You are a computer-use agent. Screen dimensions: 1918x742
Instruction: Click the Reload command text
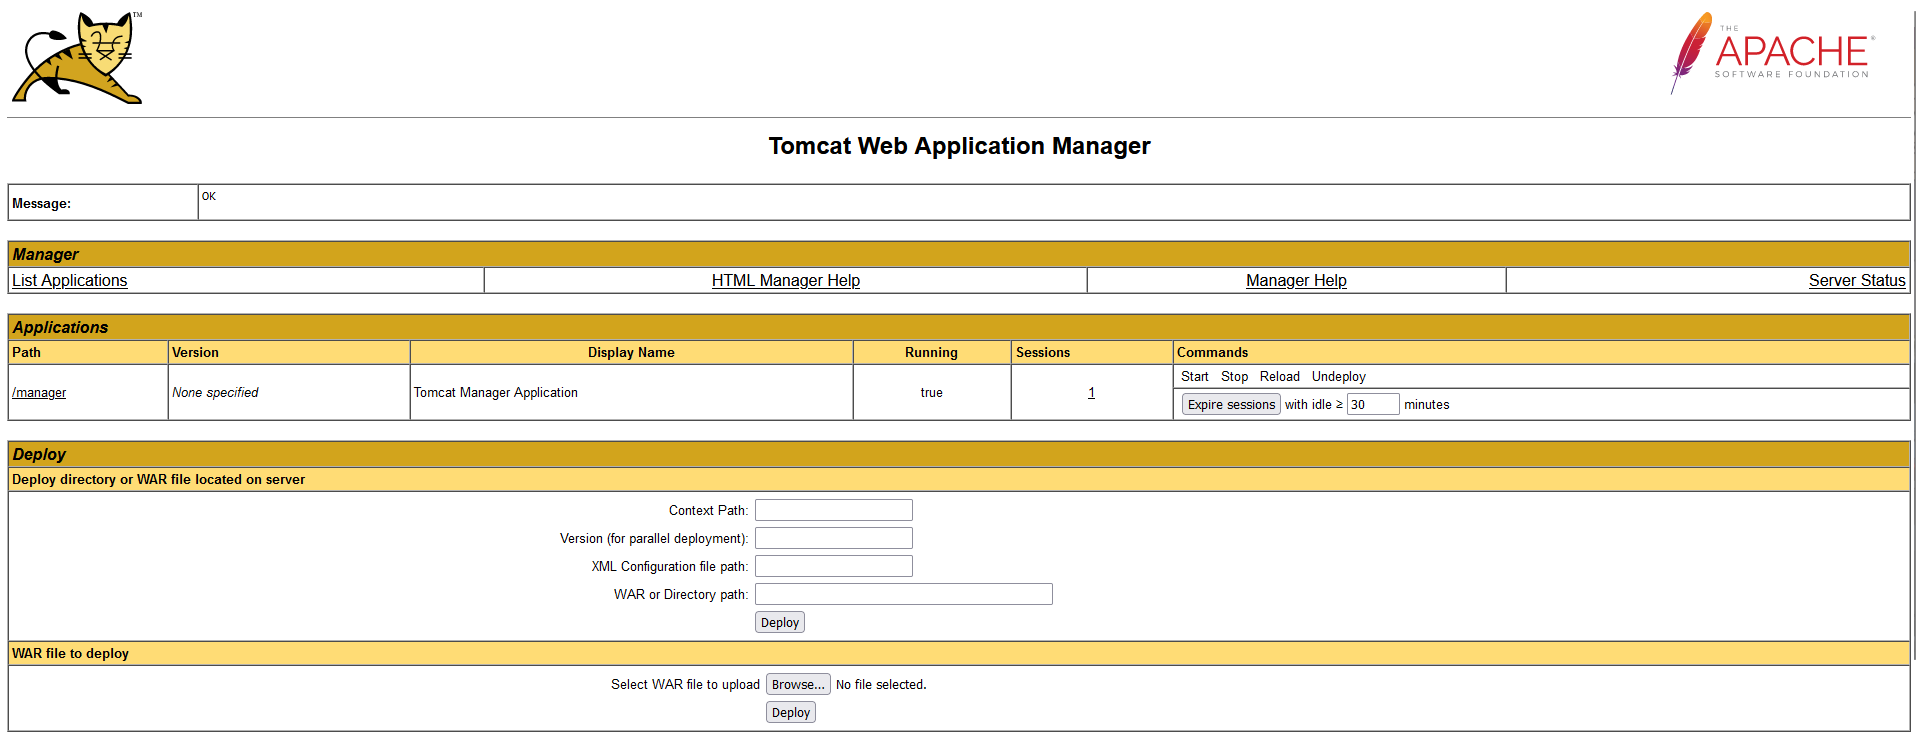coord(1280,377)
